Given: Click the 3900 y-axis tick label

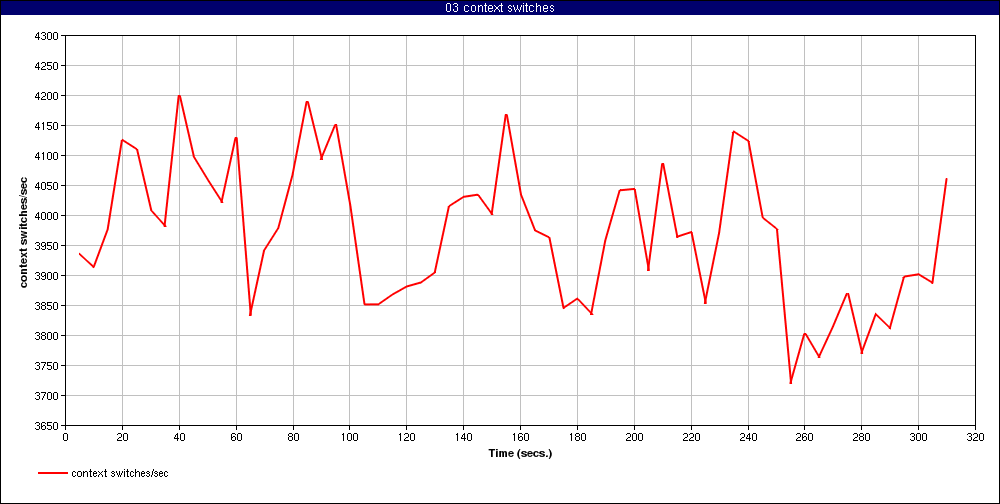Looking at the screenshot, I should [x=48, y=276].
